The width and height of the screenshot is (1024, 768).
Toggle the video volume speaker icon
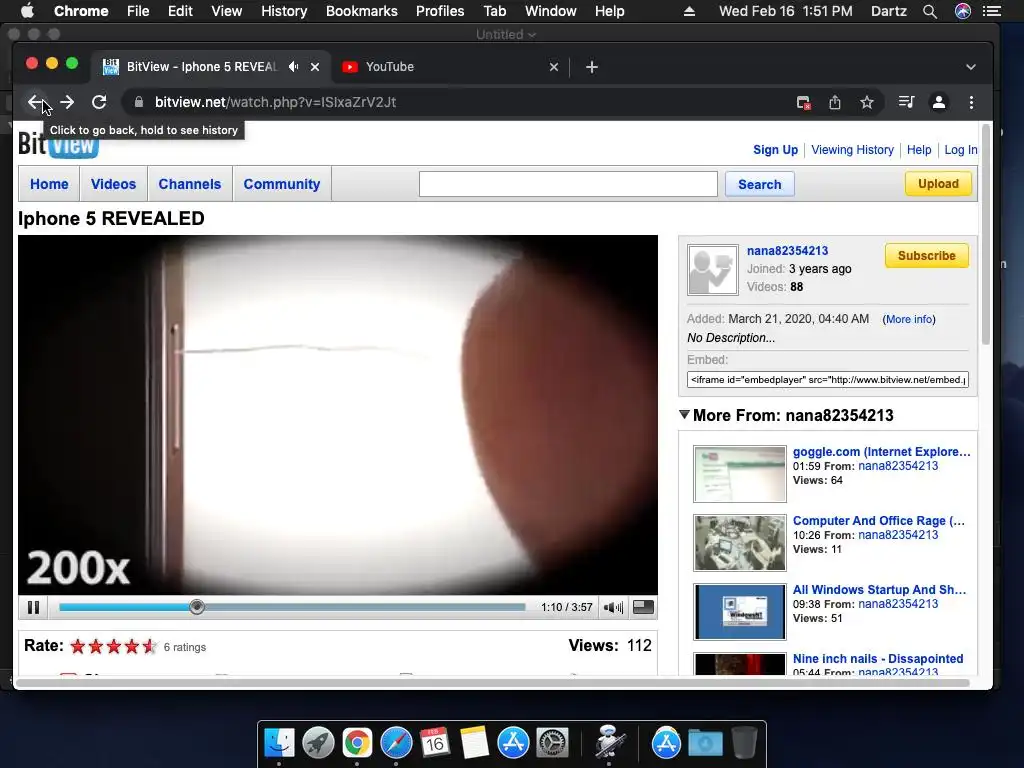[x=613, y=607]
